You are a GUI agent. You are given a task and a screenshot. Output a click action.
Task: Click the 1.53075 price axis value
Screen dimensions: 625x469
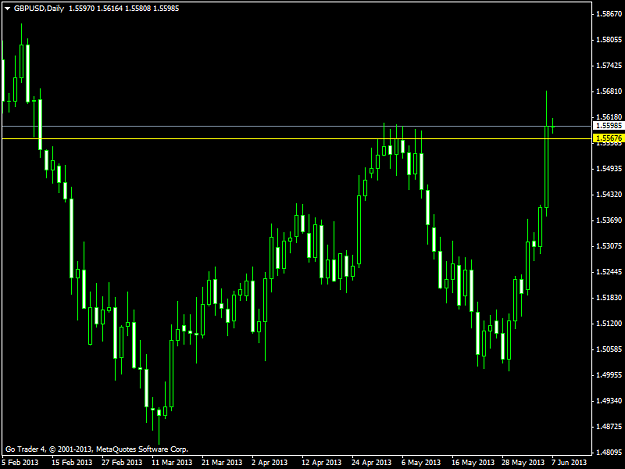[x=609, y=246]
